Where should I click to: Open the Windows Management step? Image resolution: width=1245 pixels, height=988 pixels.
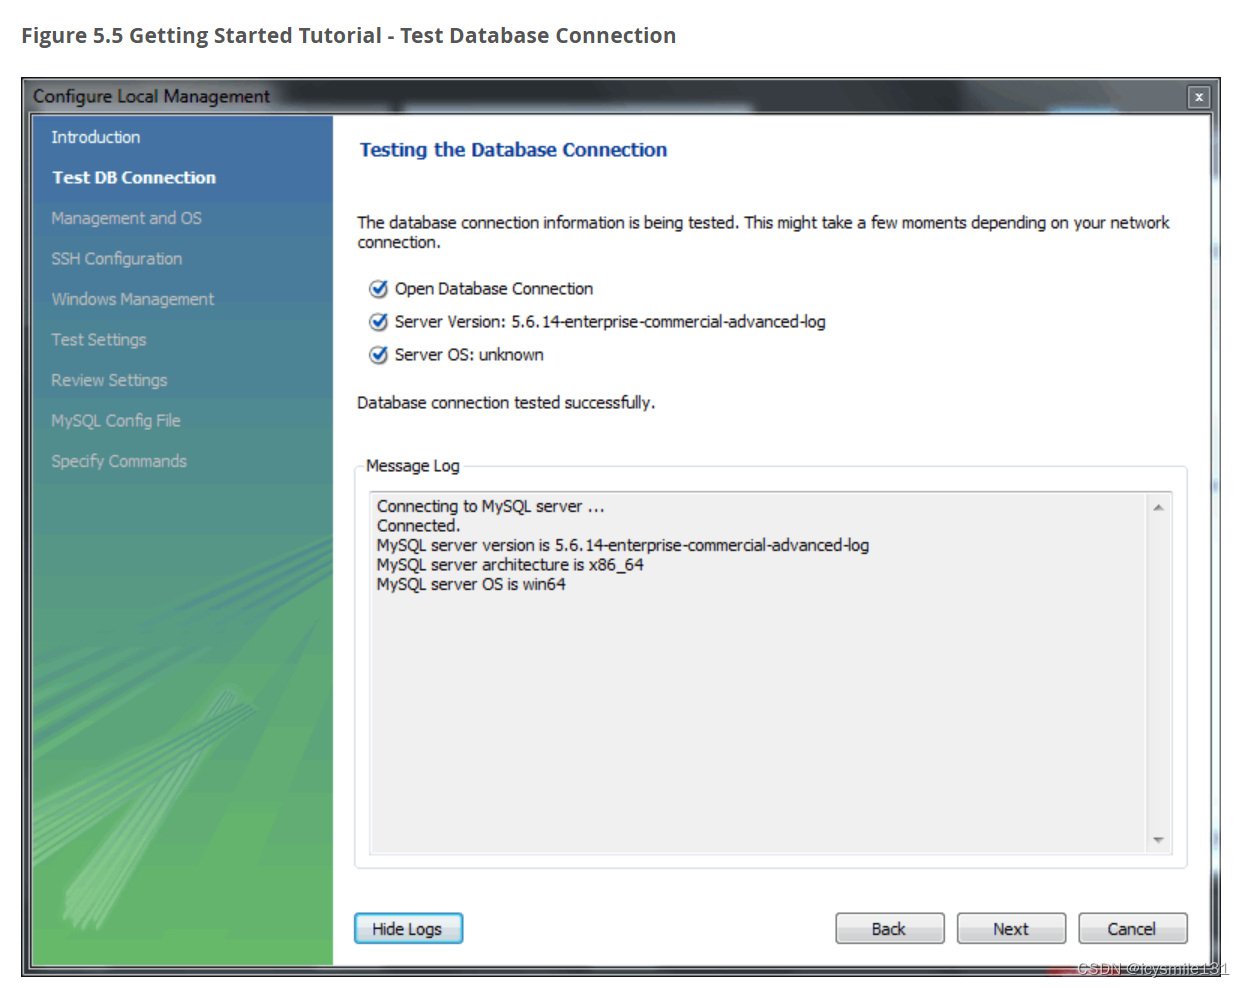pos(133,299)
